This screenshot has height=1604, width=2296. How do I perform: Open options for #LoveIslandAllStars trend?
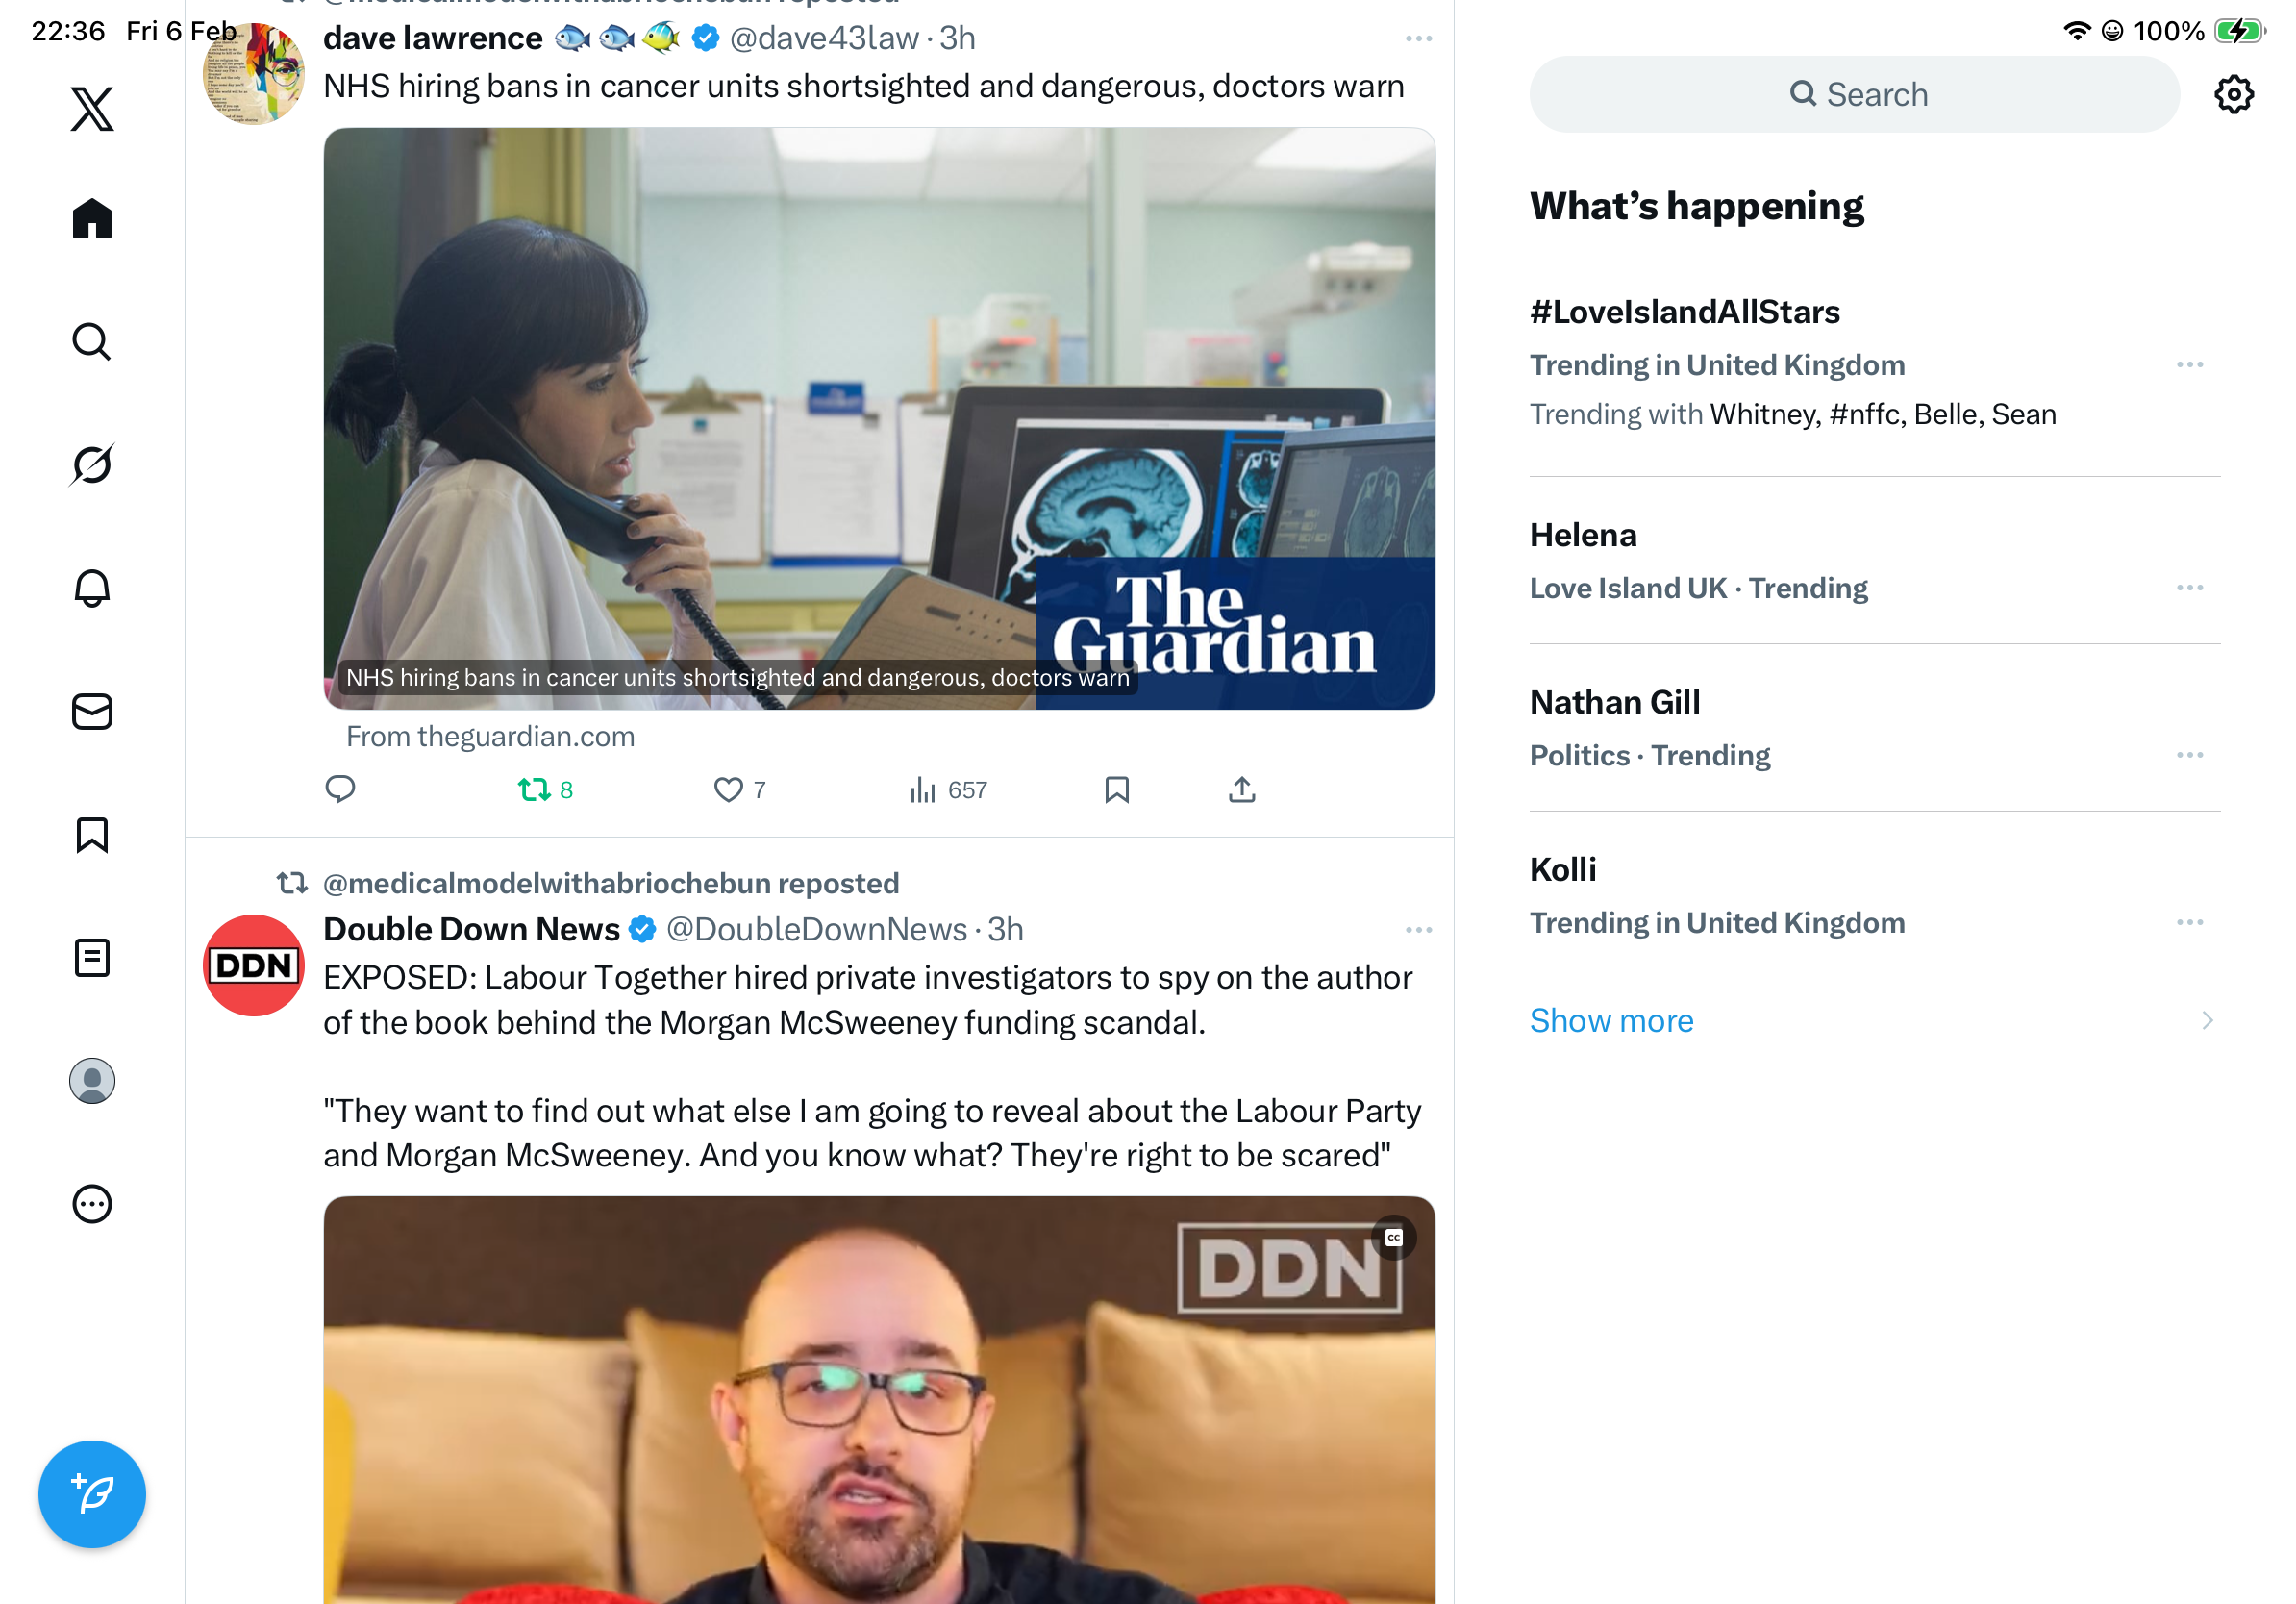point(2189,365)
